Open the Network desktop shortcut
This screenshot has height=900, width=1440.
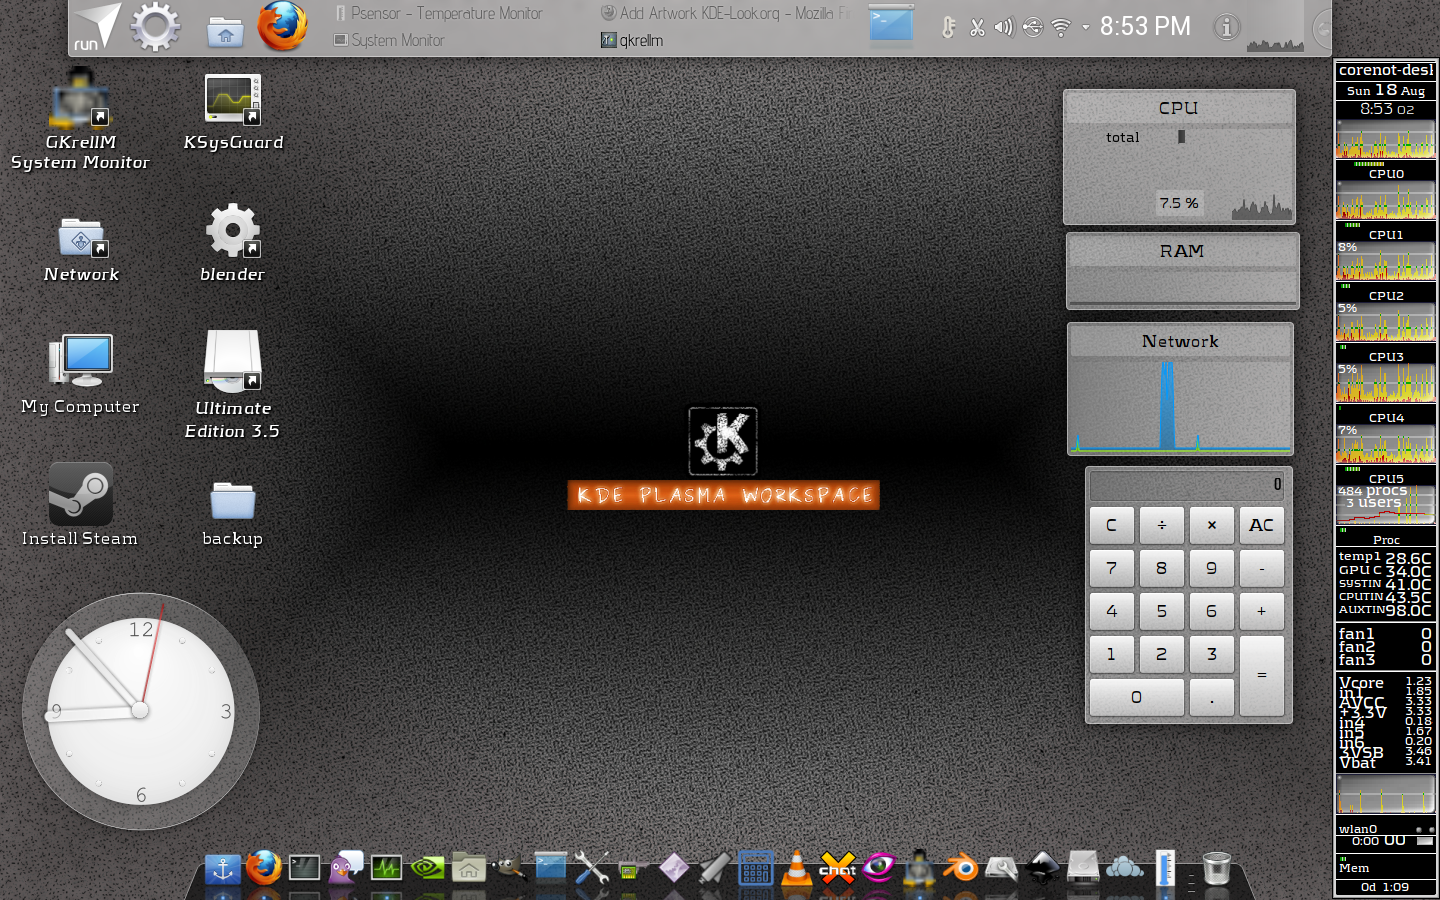click(x=81, y=250)
